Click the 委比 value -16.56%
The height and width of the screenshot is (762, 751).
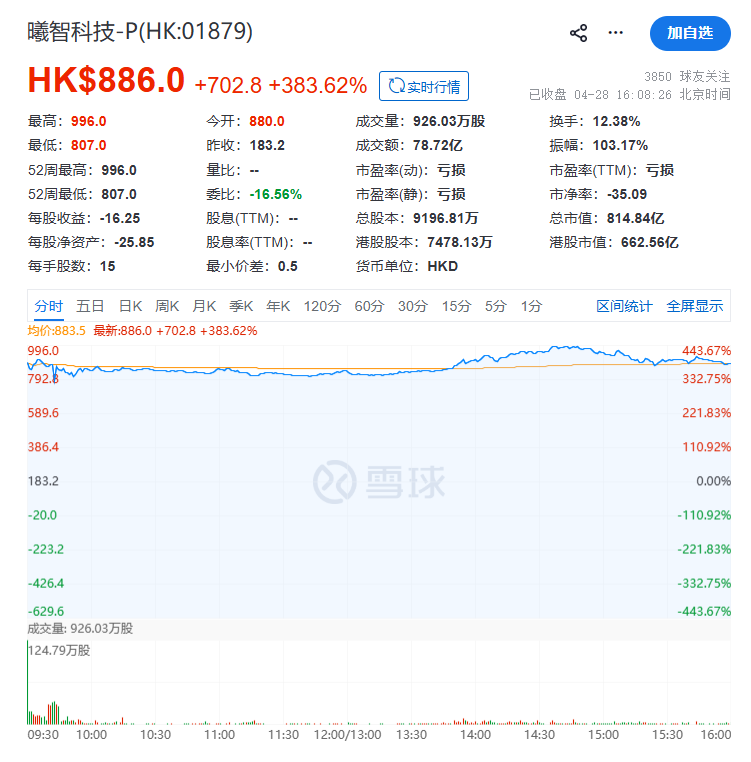click(x=276, y=194)
